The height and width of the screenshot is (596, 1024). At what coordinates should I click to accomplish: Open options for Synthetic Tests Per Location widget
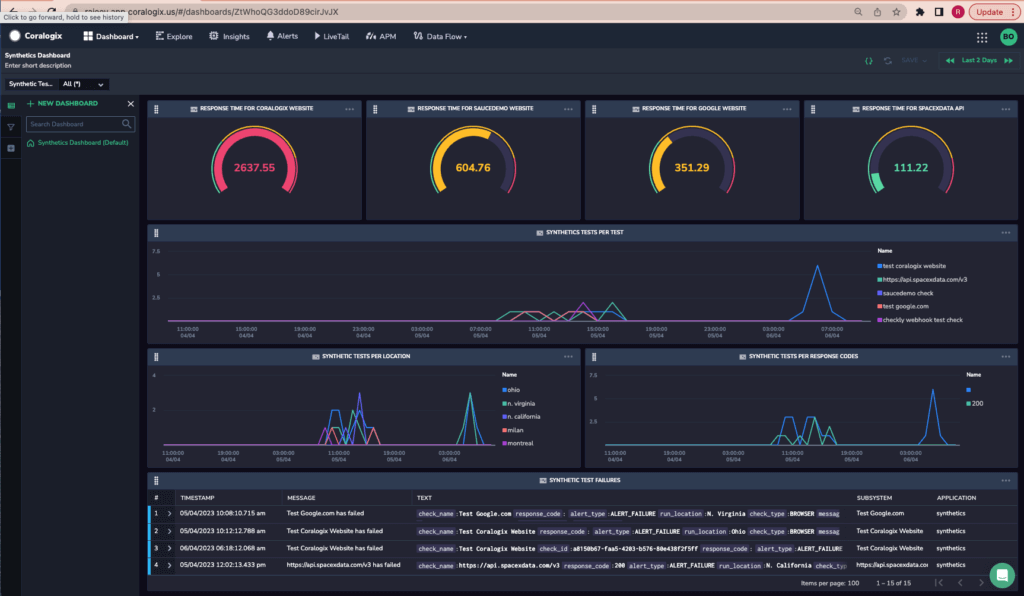point(568,356)
